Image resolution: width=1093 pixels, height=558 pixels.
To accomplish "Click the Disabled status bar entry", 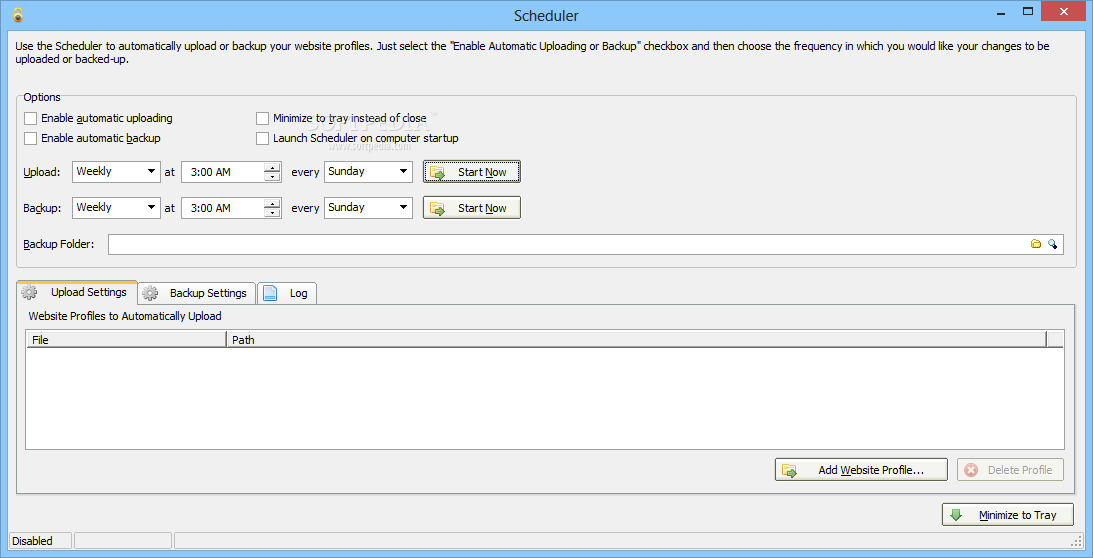I will 41,541.
